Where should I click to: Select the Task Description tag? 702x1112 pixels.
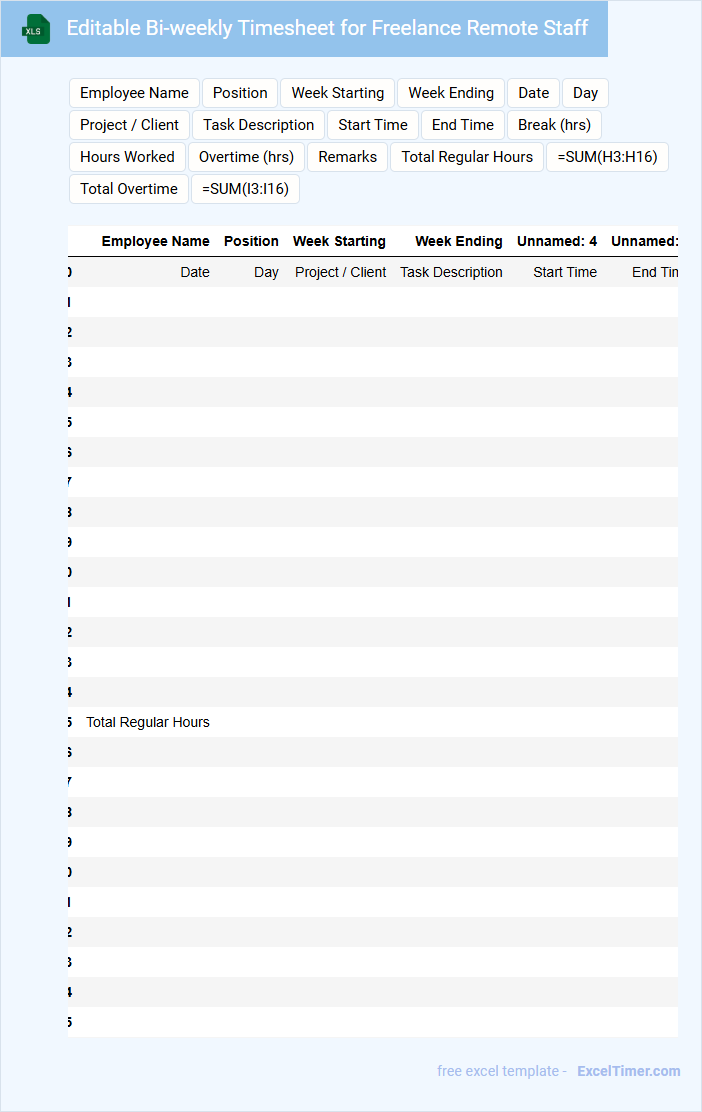[x=258, y=125]
